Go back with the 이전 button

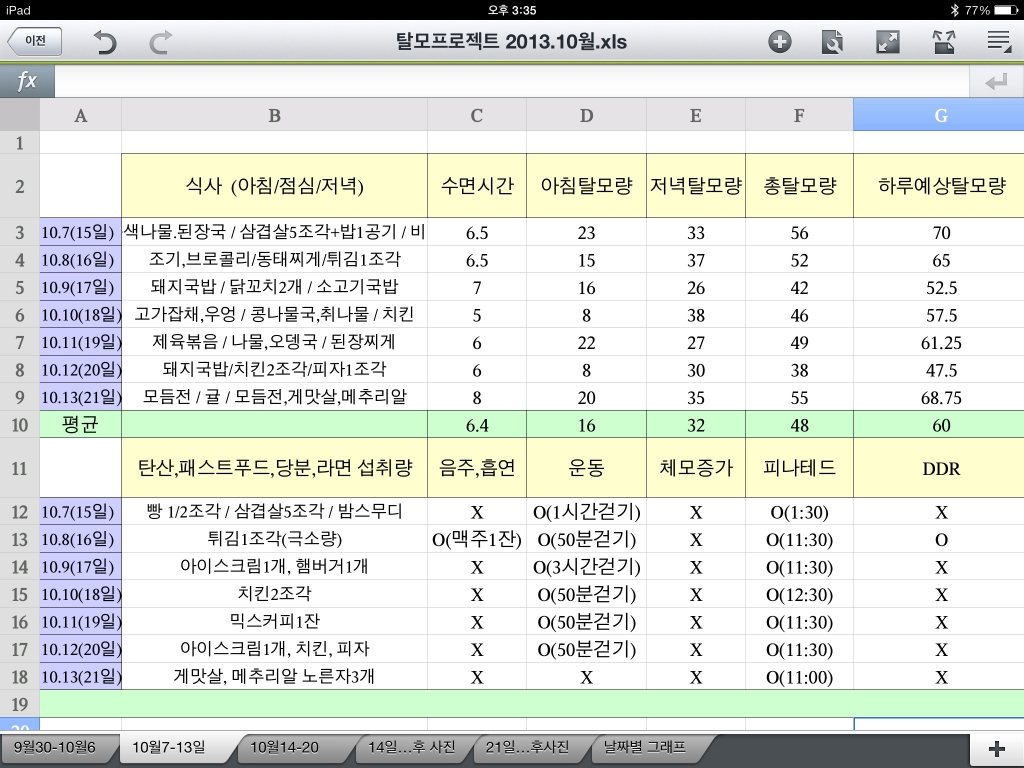[x=35, y=41]
